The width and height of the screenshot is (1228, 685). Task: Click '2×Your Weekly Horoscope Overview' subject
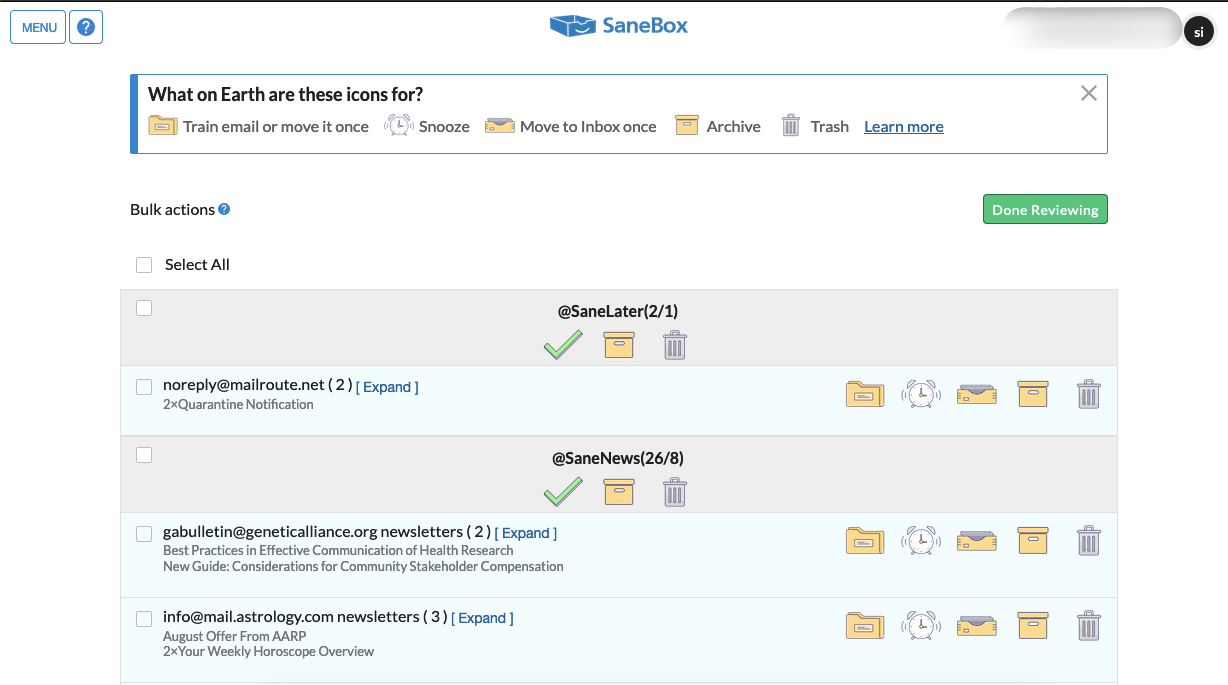coord(268,652)
